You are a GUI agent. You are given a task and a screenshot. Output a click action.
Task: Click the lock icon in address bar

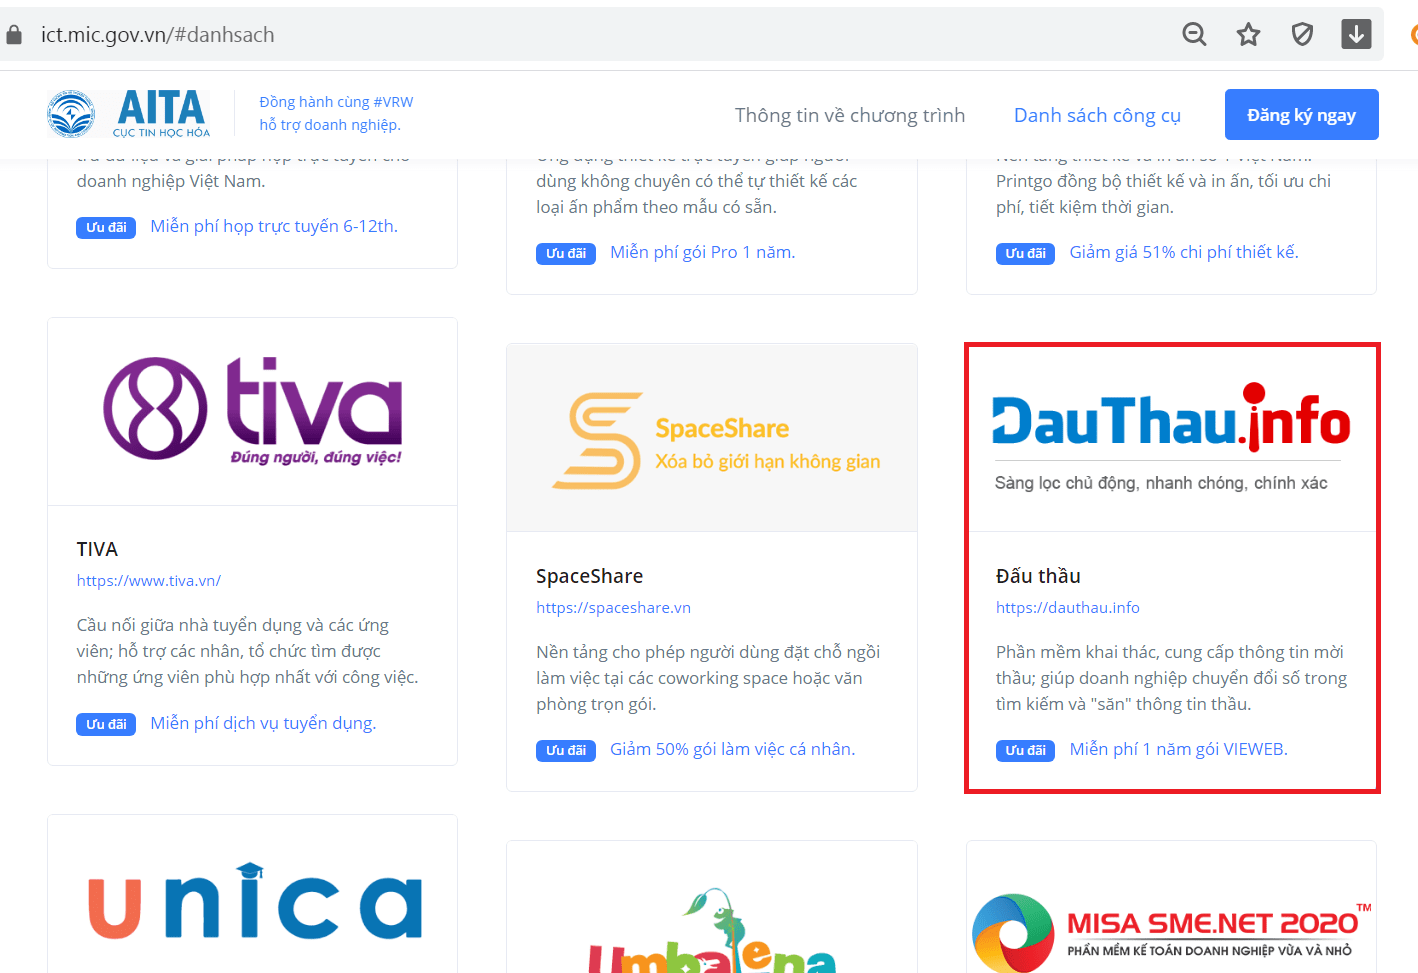click(14, 35)
